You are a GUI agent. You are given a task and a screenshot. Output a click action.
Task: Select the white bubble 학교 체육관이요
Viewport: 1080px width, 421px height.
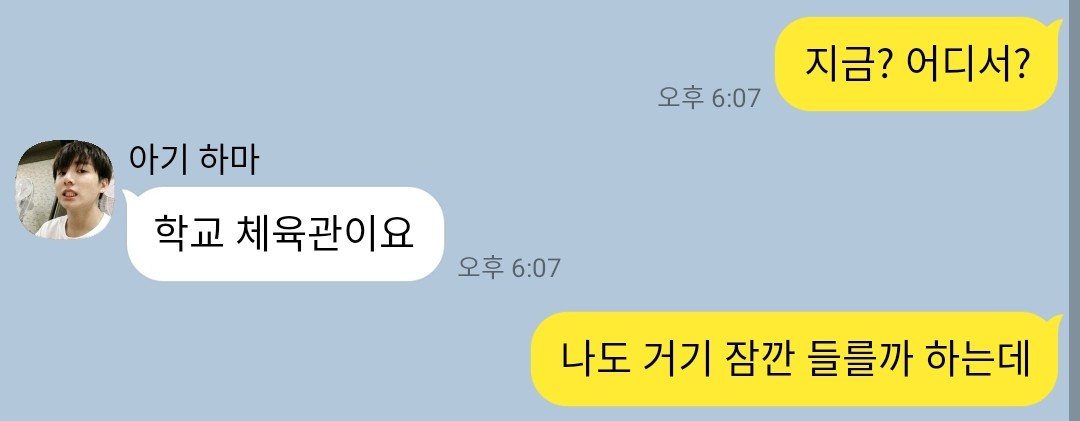(x=283, y=234)
